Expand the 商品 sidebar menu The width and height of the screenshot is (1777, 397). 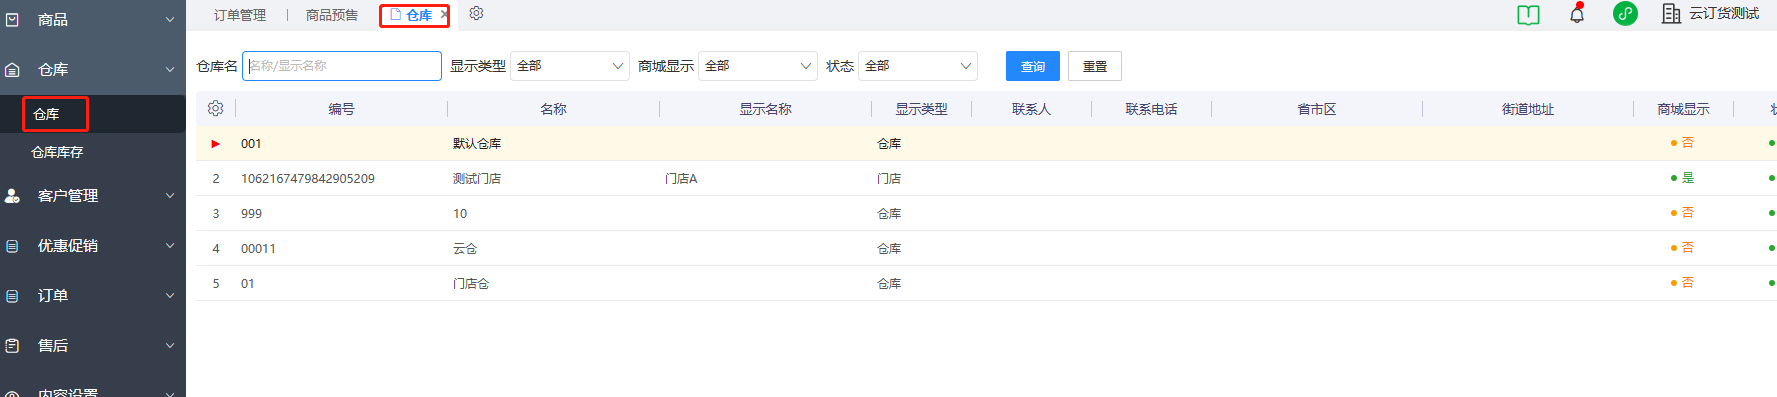point(93,19)
